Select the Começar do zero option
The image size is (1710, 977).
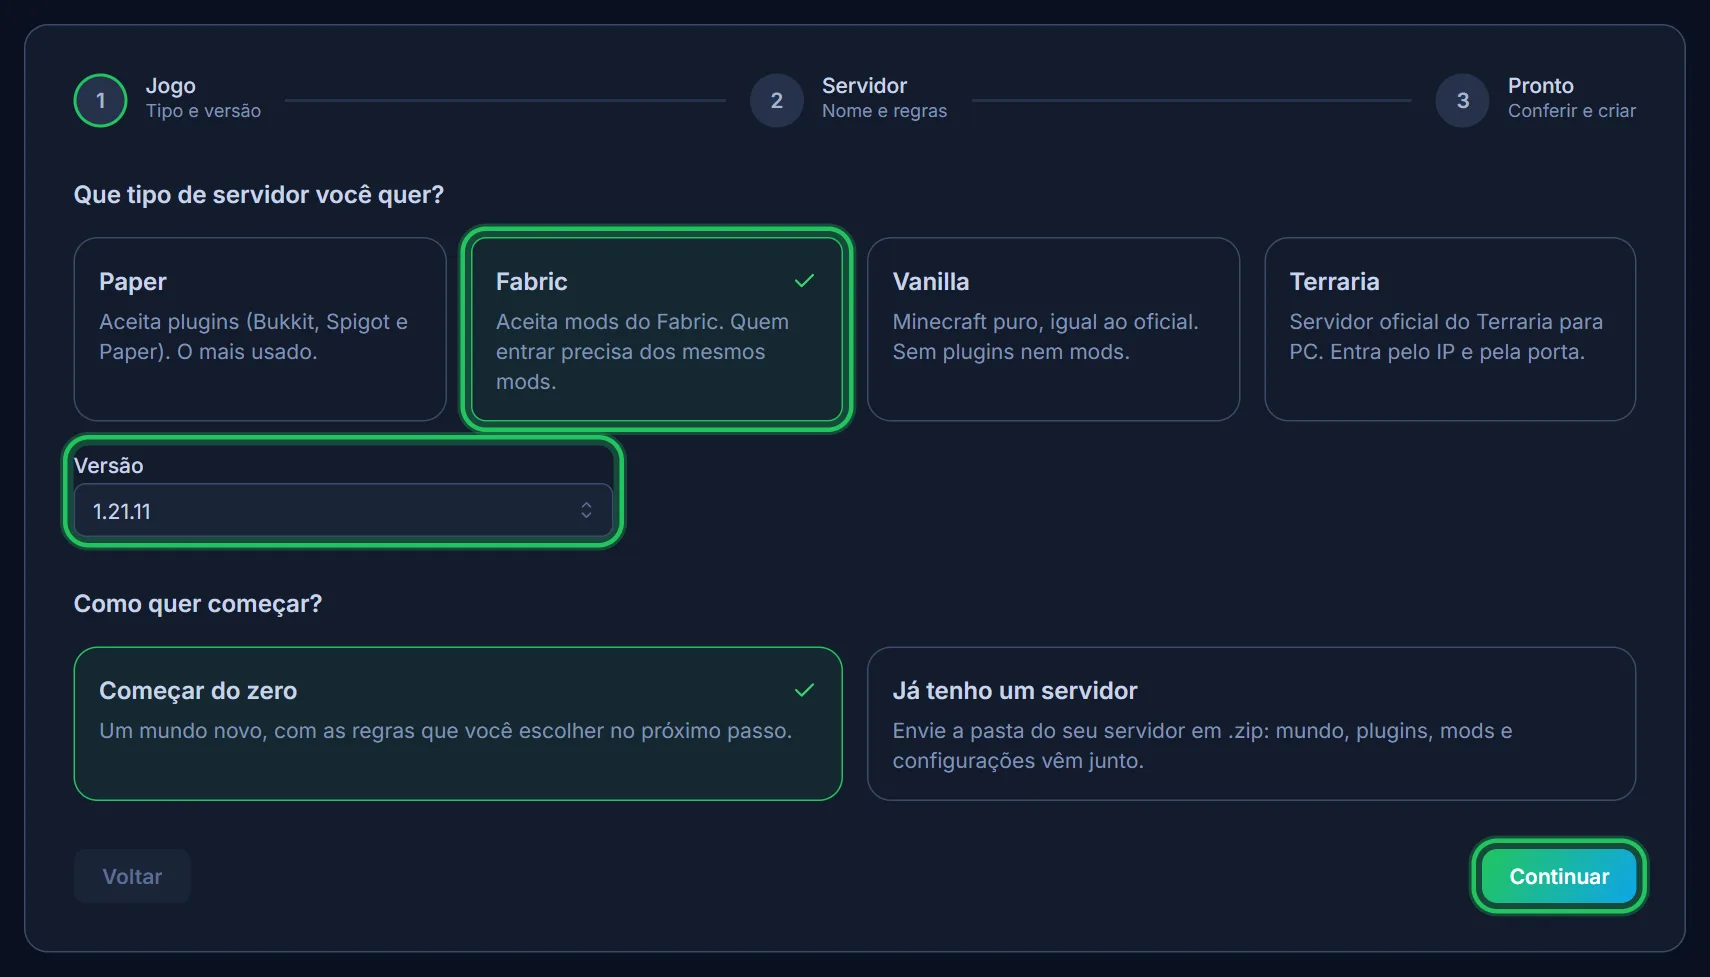(458, 724)
